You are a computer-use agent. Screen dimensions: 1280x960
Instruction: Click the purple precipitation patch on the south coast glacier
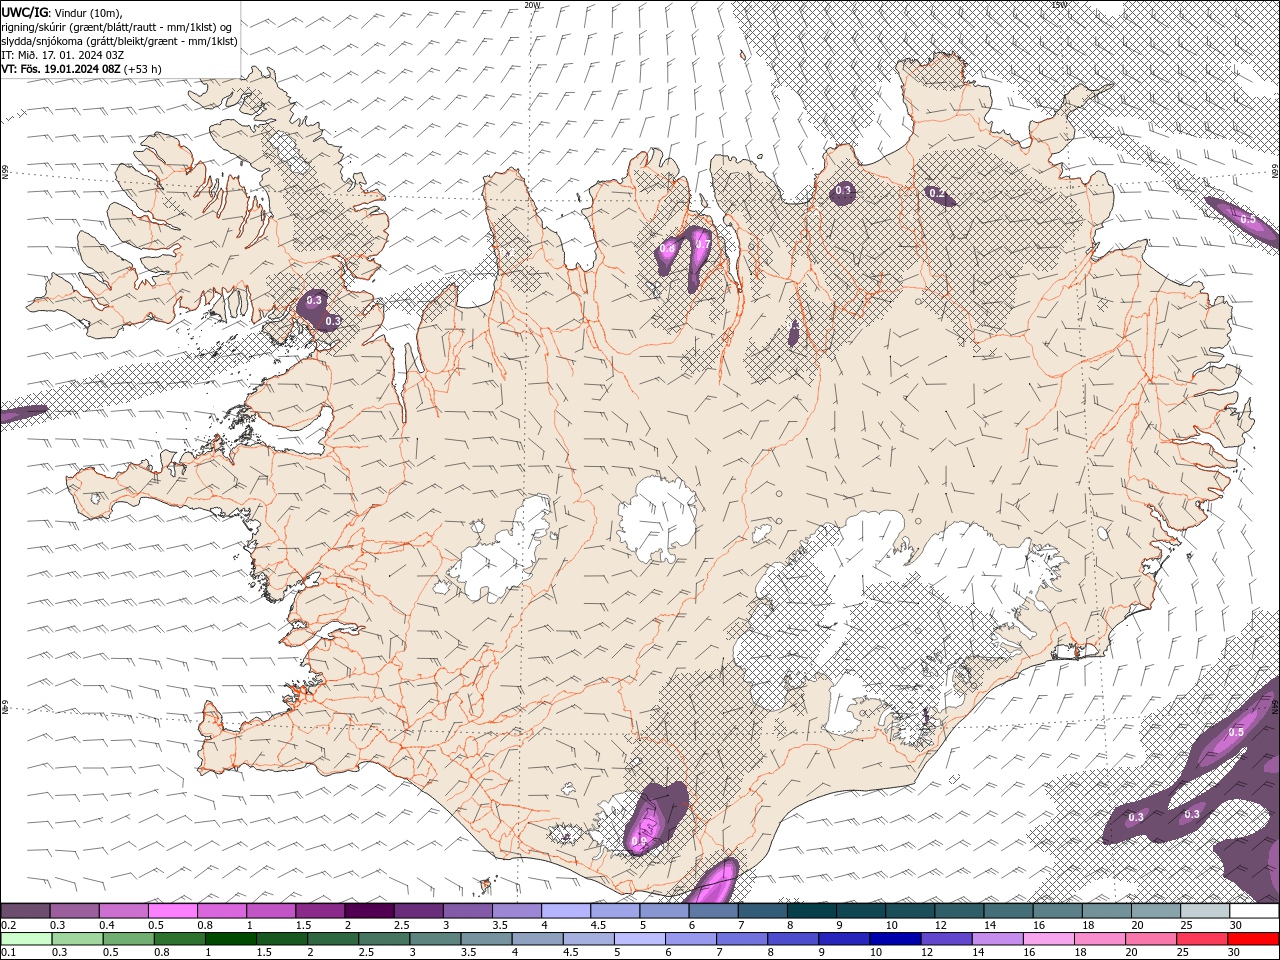(654, 818)
